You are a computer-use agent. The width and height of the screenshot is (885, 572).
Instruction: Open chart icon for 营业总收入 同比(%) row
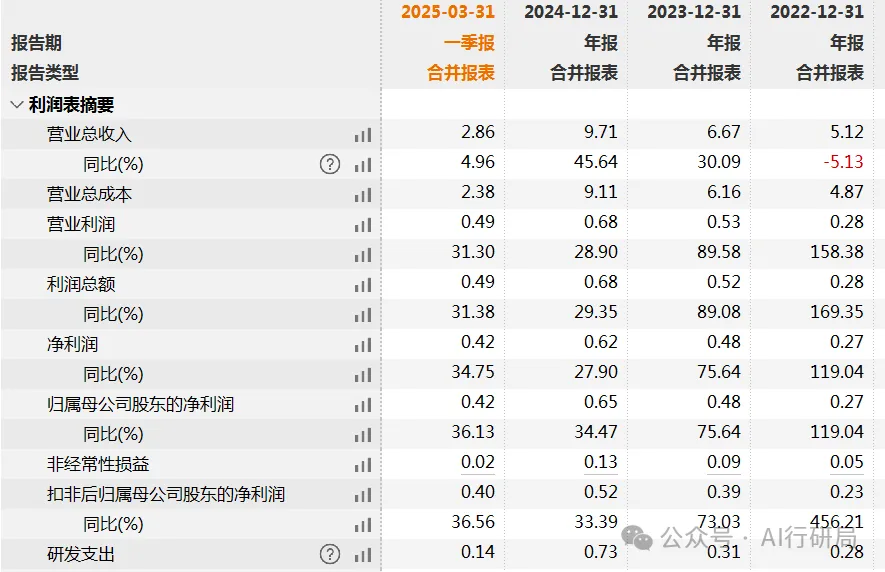click(x=363, y=164)
